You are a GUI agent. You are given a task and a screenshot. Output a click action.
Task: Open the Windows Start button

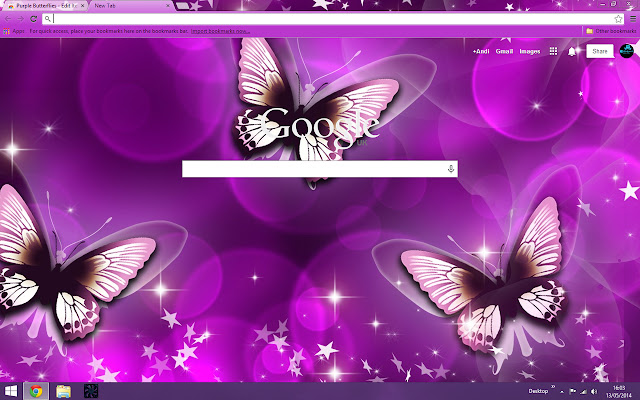point(11,391)
